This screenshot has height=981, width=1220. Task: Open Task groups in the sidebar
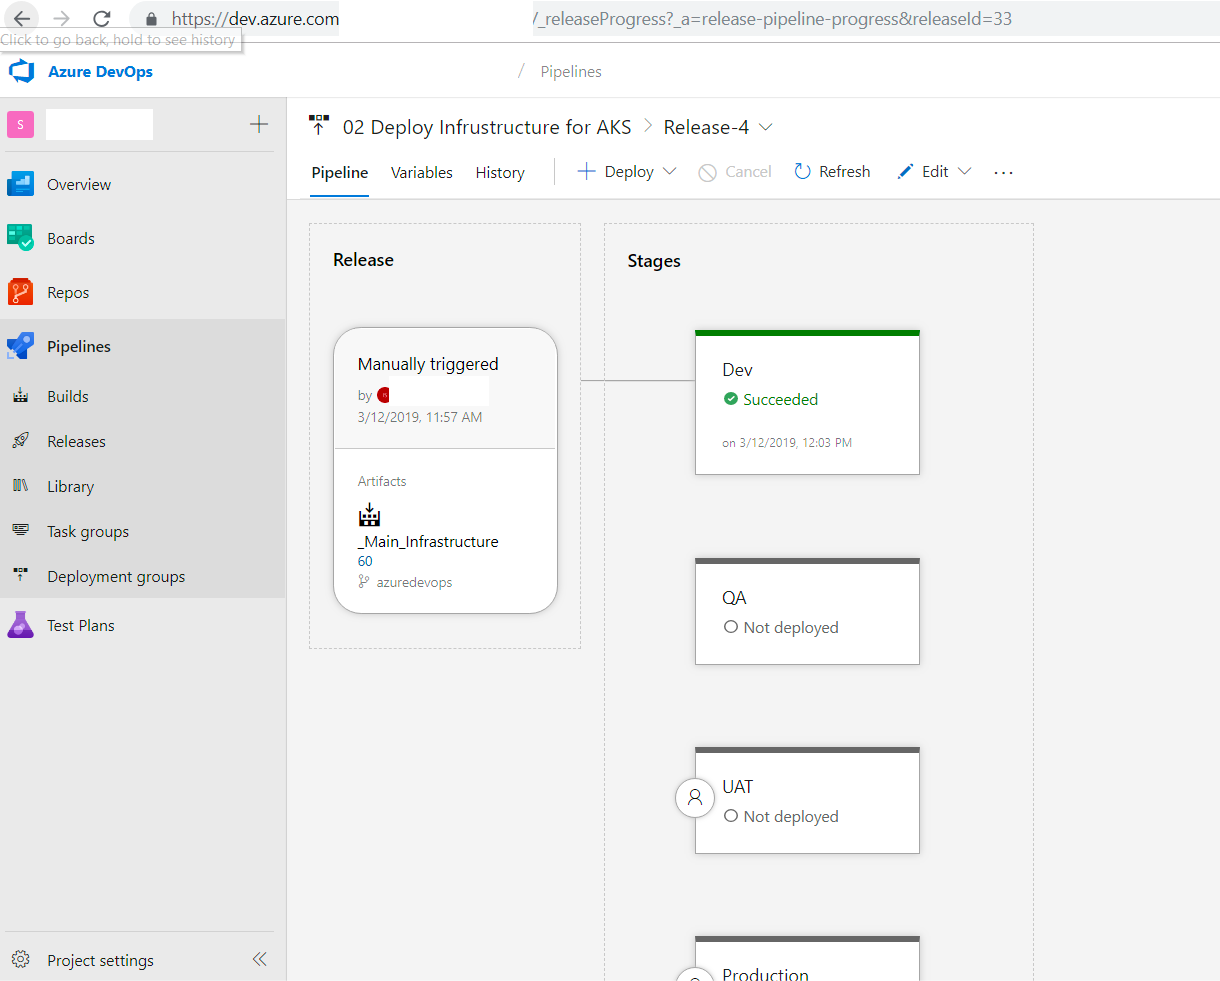(x=22, y=531)
